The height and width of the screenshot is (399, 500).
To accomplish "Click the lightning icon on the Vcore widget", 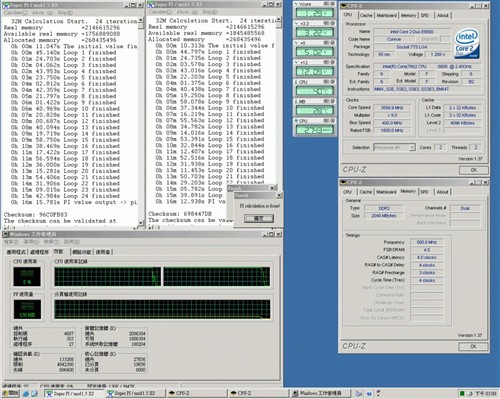I will pyautogui.click(x=296, y=4).
